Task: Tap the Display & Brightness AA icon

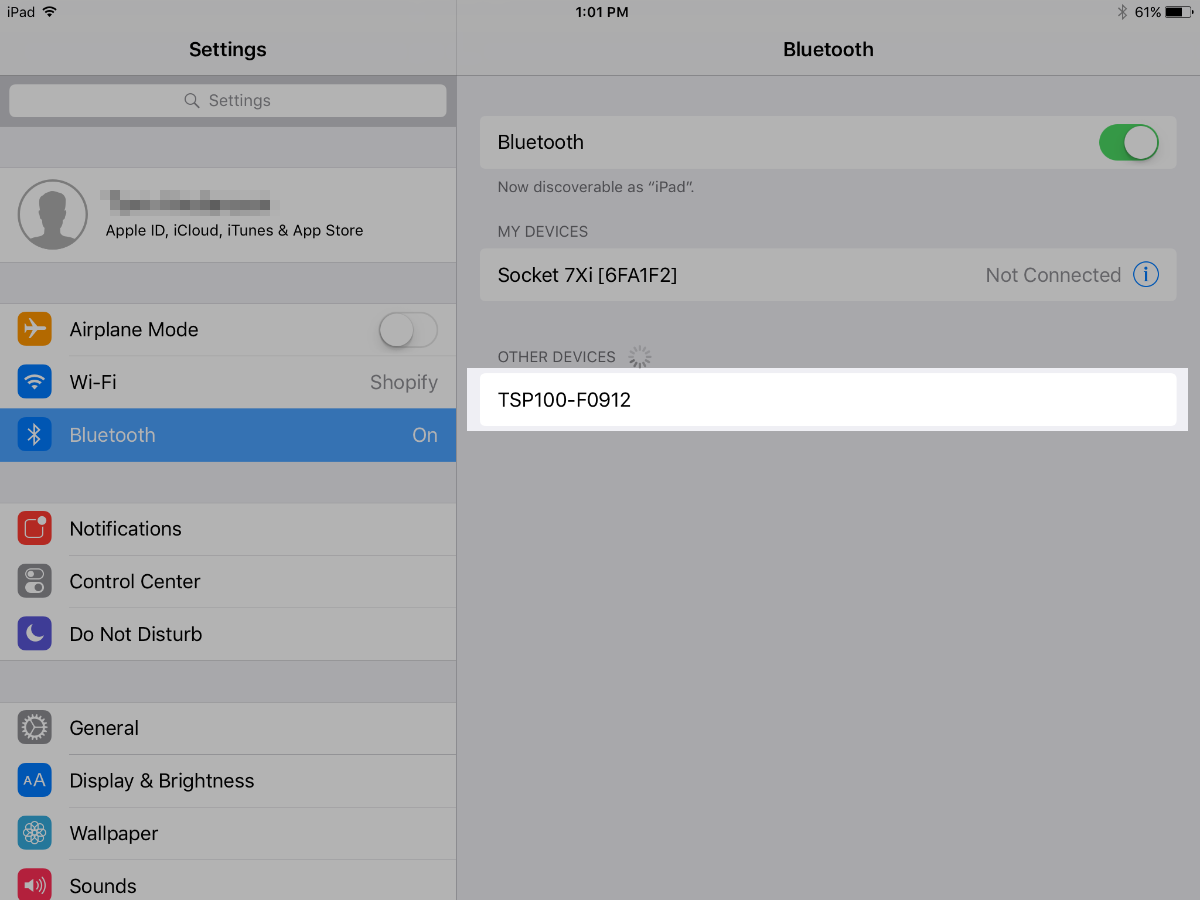Action: (34, 780)
